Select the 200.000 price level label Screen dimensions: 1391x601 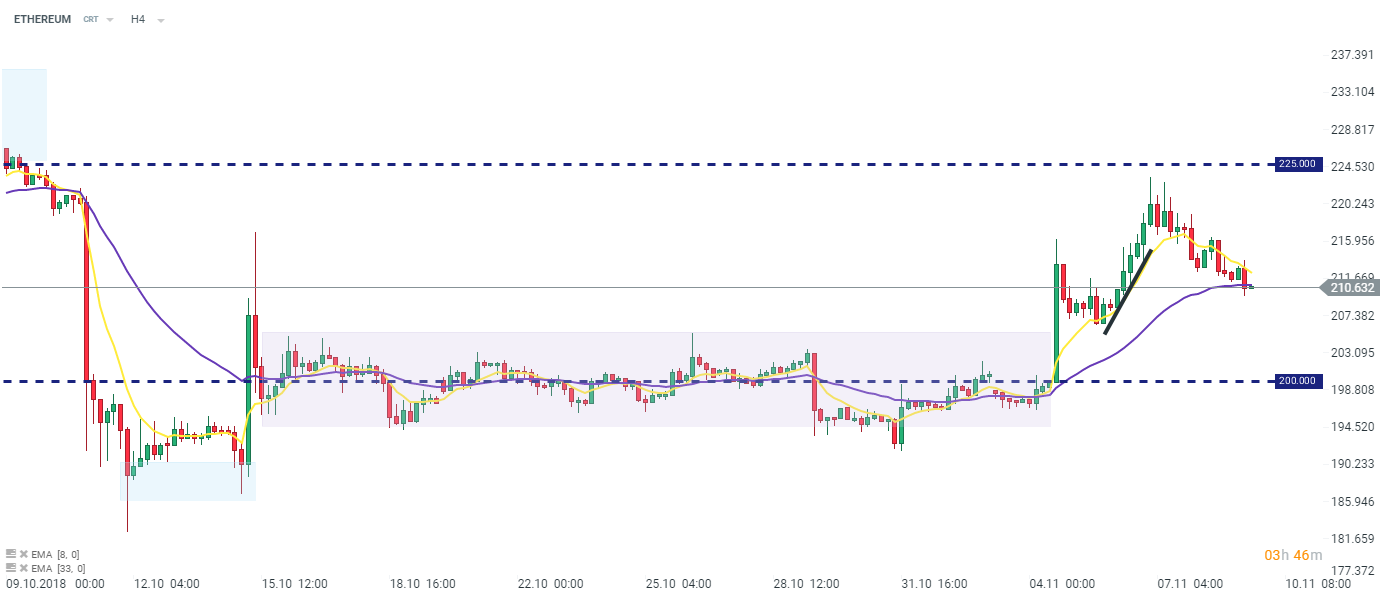click(1298, 381)
